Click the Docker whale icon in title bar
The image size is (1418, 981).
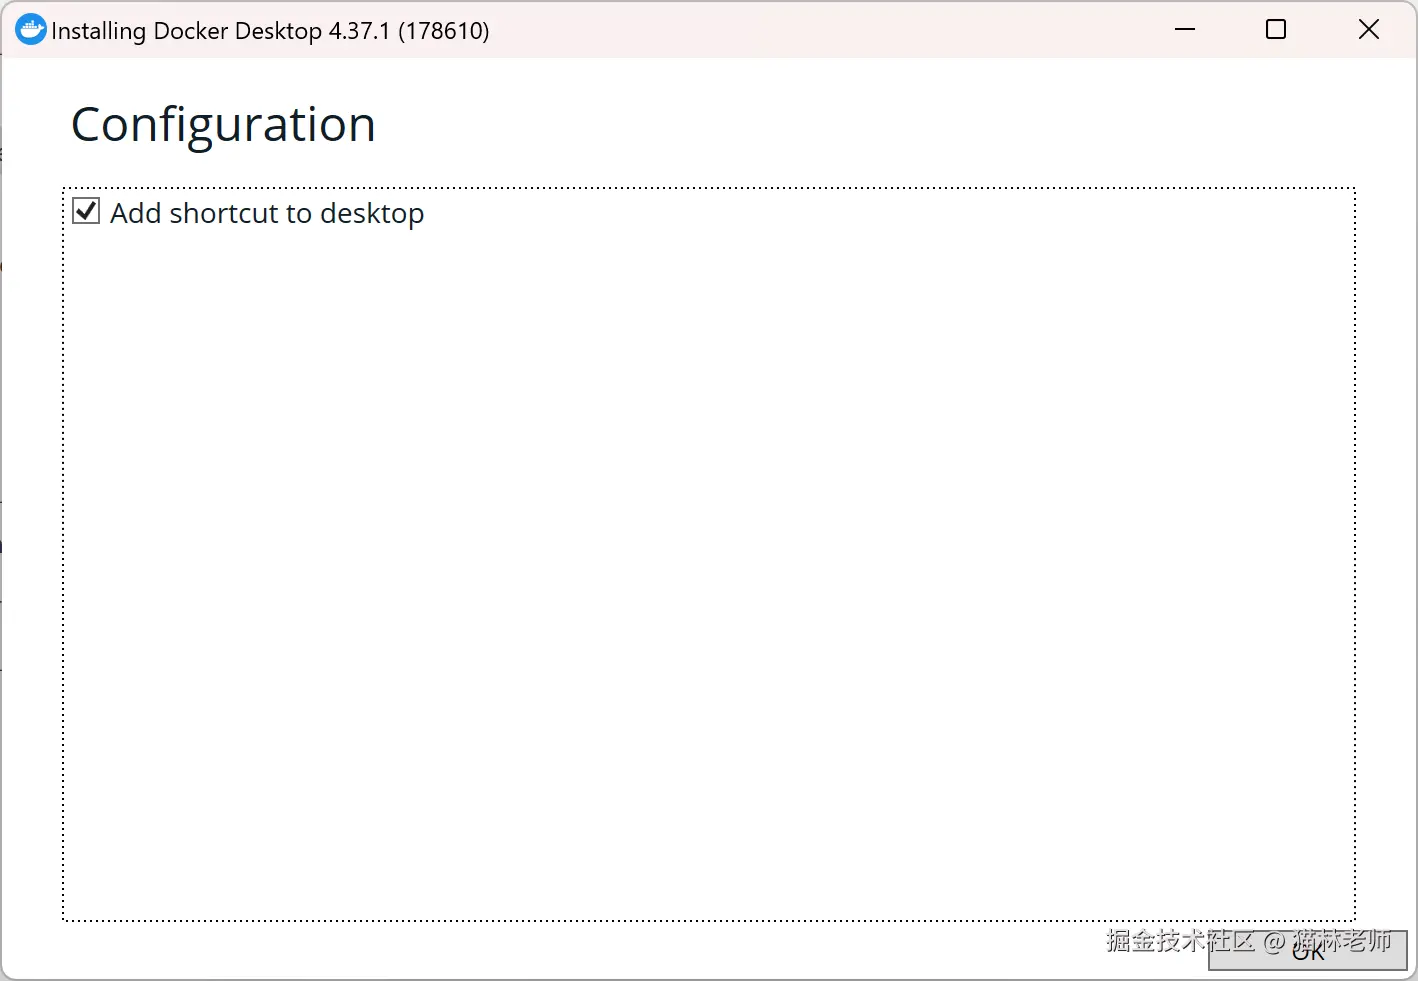(x=31, y=30)
